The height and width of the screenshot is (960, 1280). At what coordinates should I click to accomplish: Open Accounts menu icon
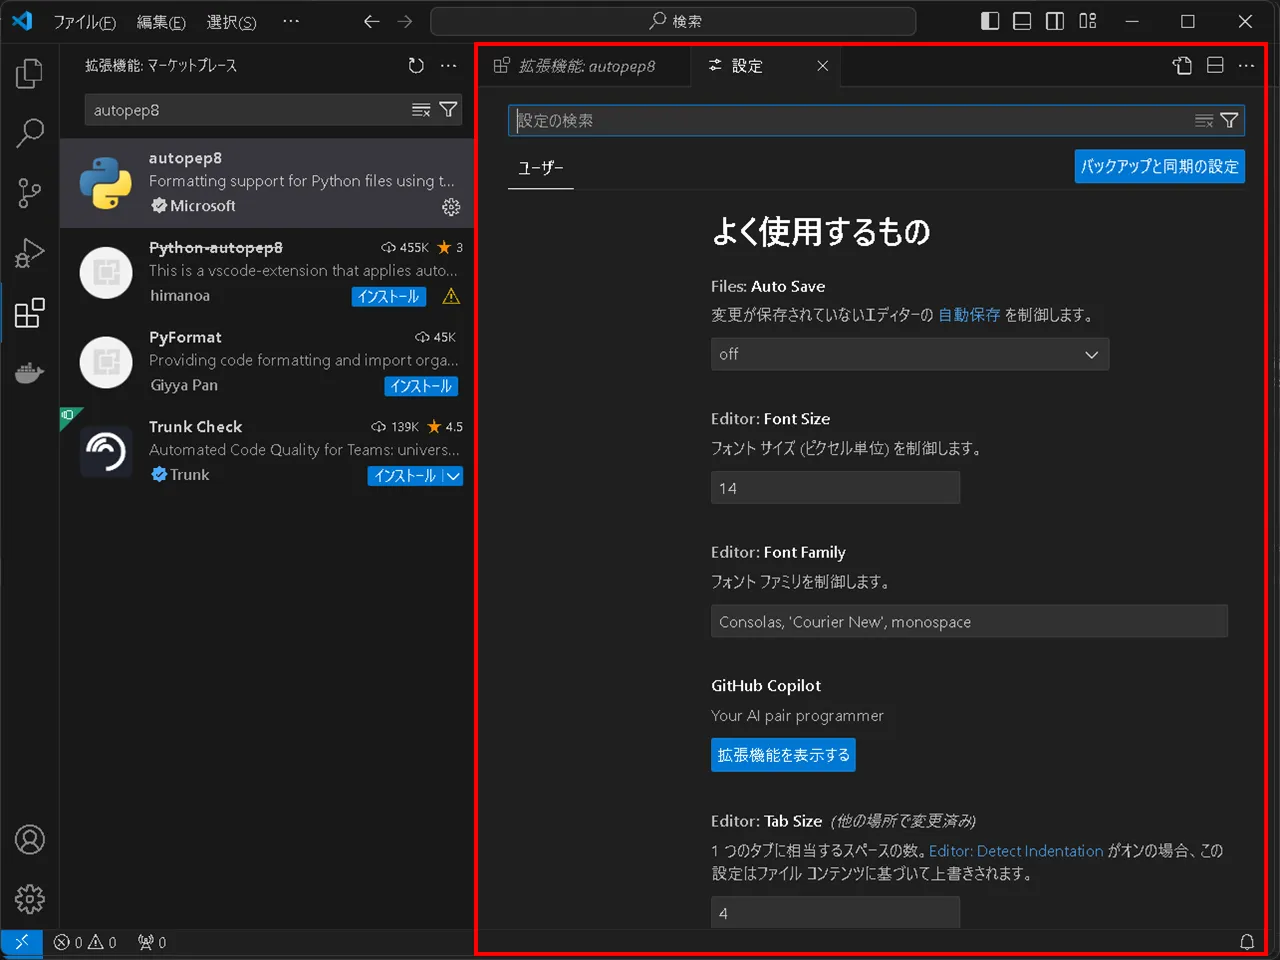coord(30,840)
